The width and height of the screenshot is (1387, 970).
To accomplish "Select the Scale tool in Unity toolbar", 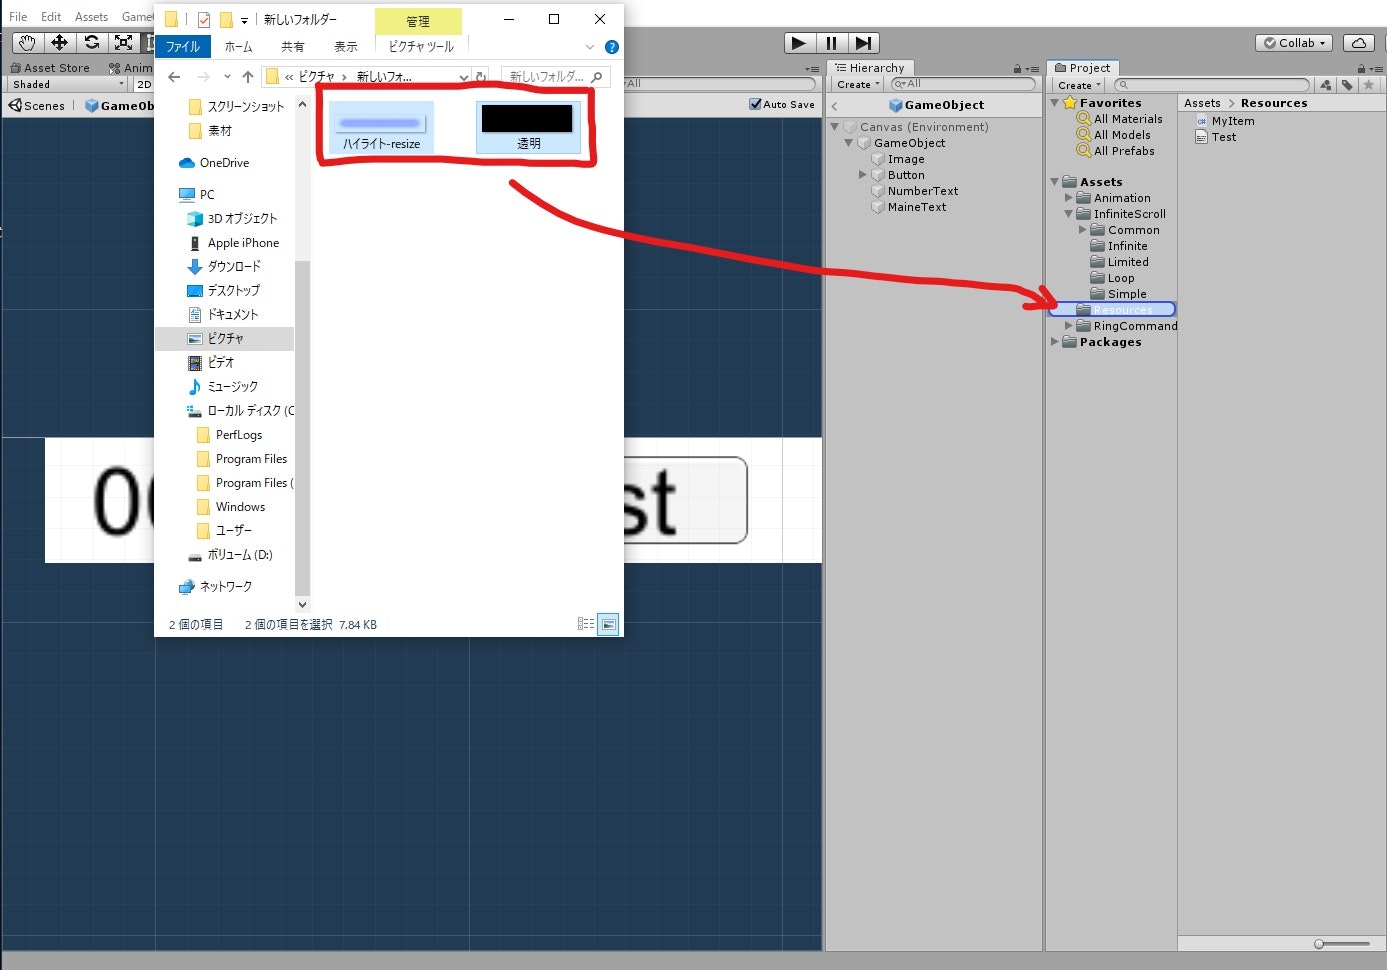I will coord(123,42).
